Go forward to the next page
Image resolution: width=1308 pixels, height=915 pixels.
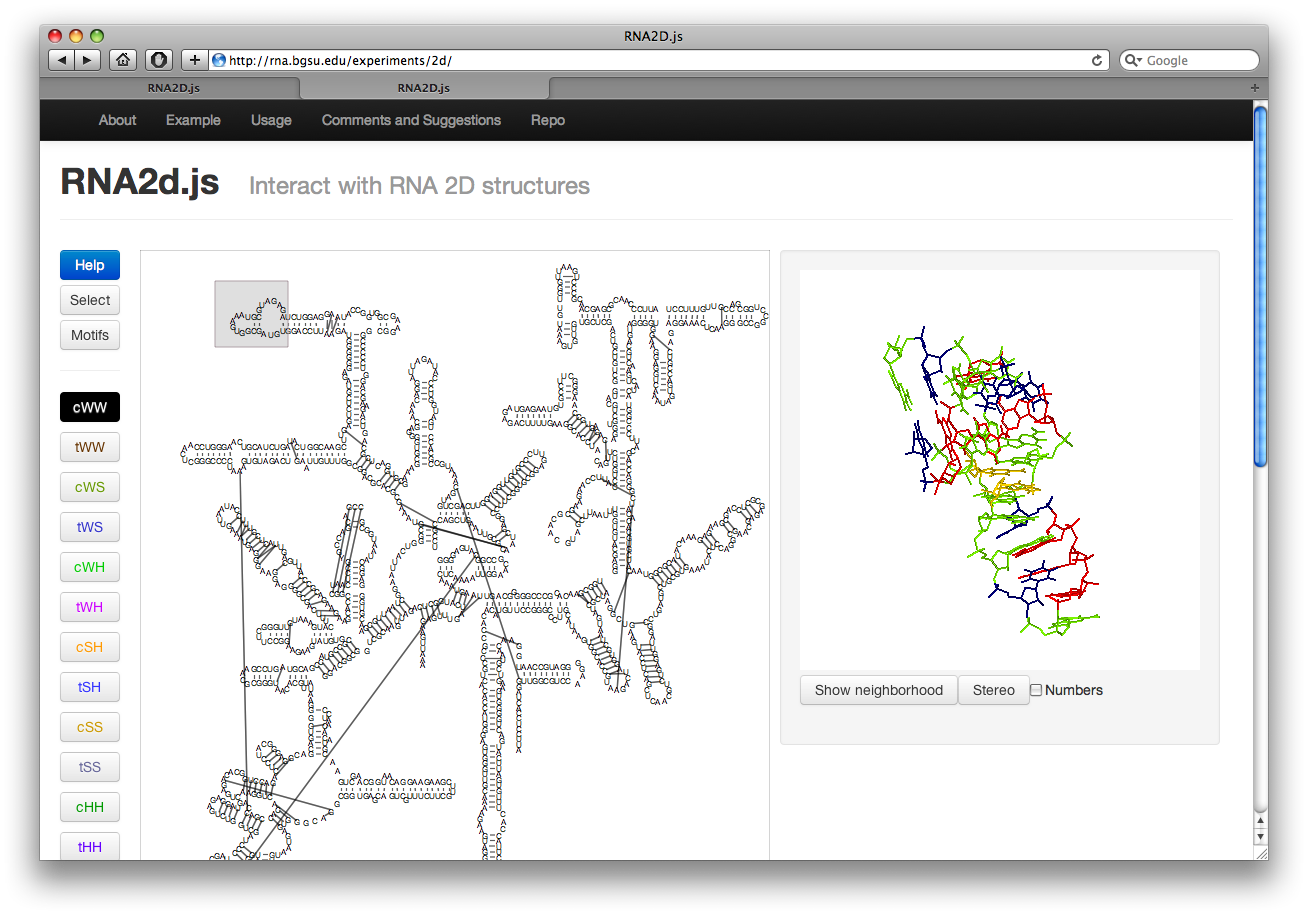[87, 60]
